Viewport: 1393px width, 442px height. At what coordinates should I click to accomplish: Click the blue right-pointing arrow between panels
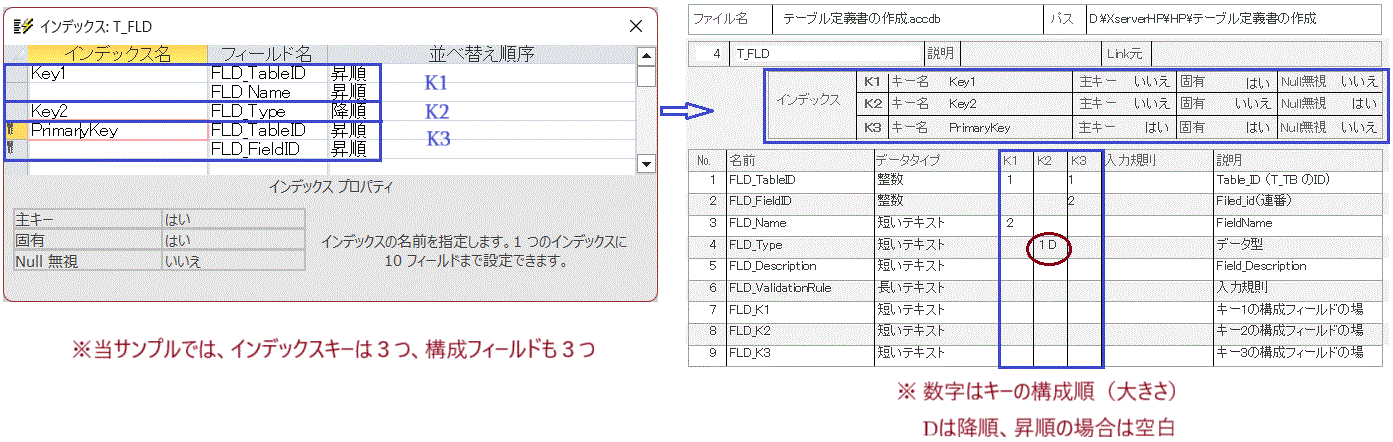685,111
